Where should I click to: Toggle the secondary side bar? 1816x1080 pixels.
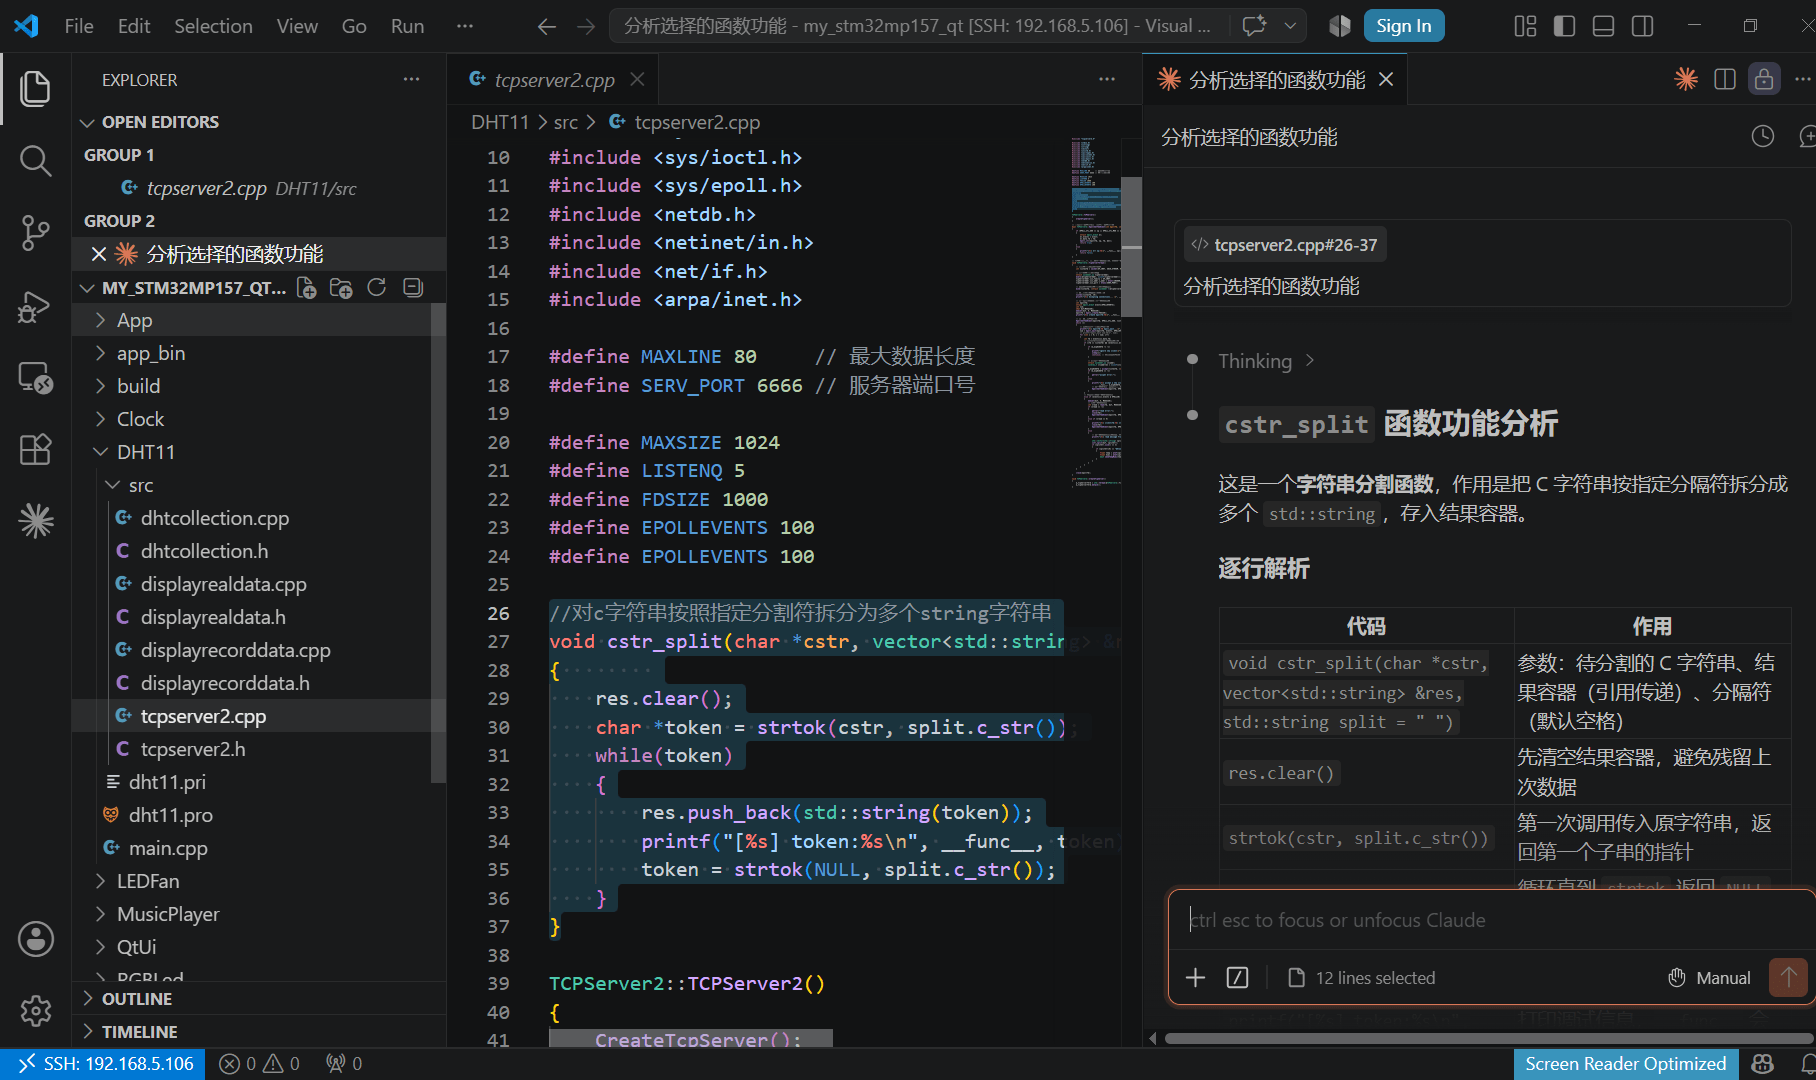pyautogui.click(x=1642, y=26)
